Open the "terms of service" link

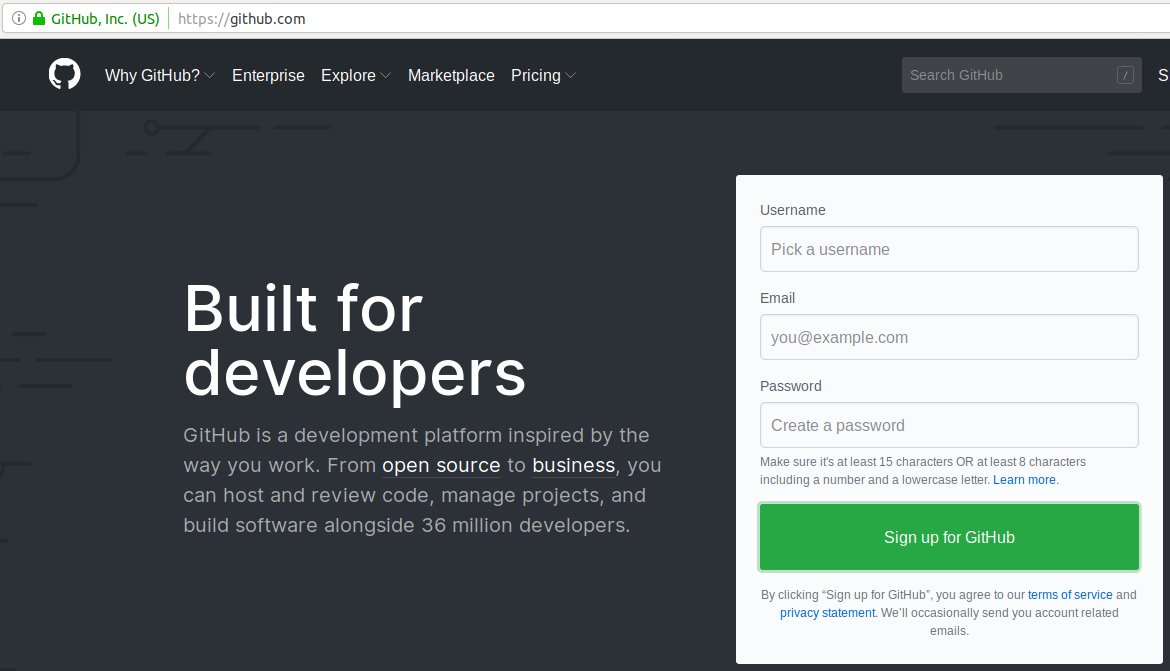[x=1070, y=594]
